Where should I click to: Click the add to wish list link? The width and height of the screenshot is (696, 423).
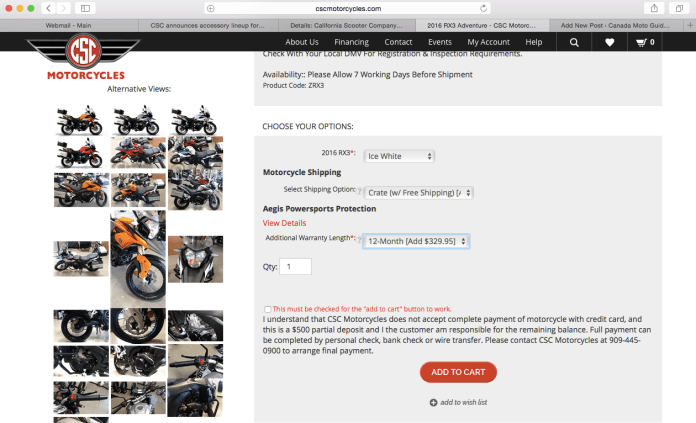click(x=463, y=402)
